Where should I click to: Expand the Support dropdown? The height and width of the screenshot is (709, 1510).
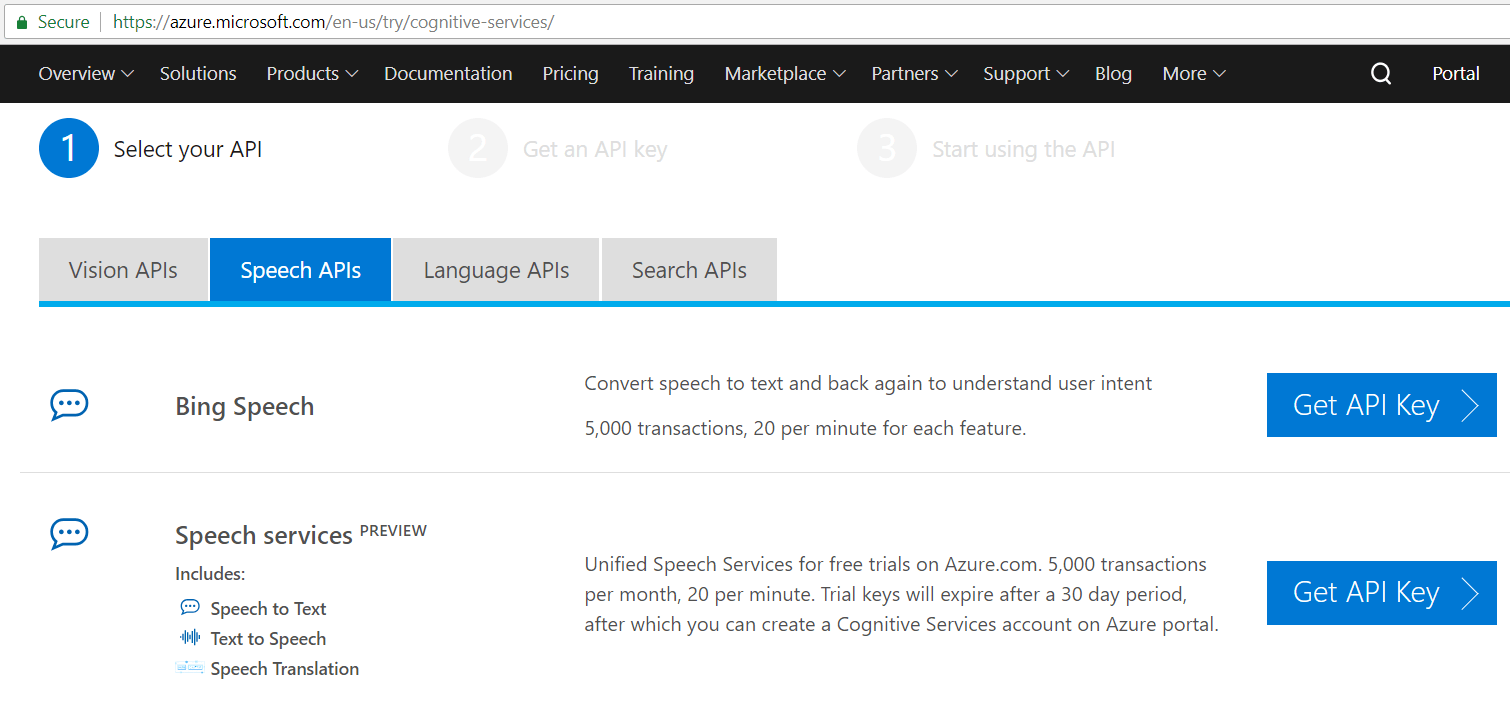click(1027, 74)
